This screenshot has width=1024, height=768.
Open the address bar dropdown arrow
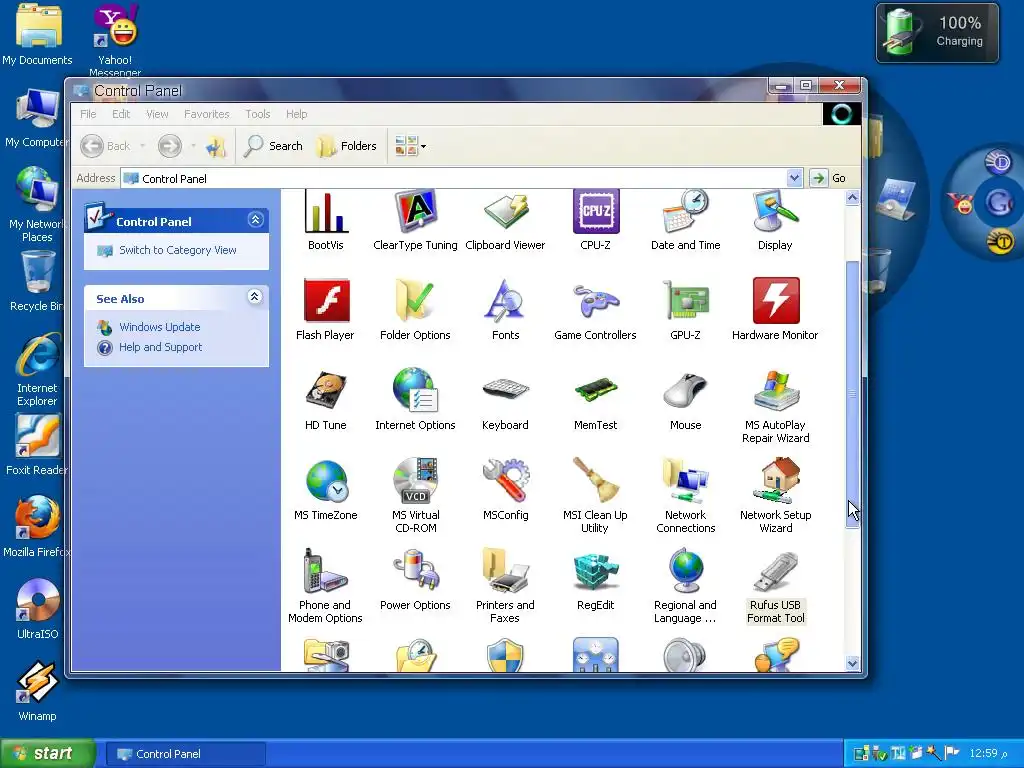click(x=794, y=178)
